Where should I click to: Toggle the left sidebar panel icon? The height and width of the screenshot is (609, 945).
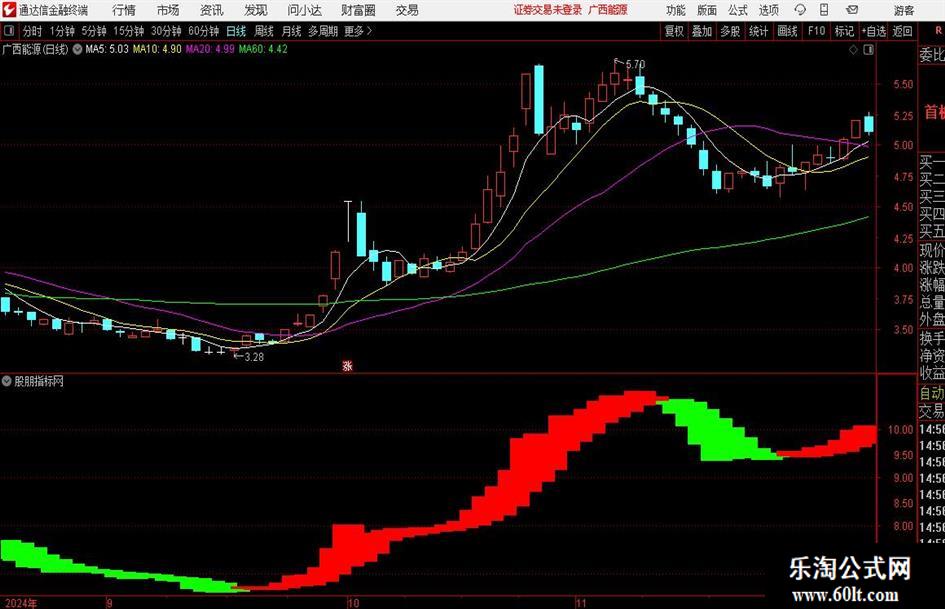click(x=9, y=31)
